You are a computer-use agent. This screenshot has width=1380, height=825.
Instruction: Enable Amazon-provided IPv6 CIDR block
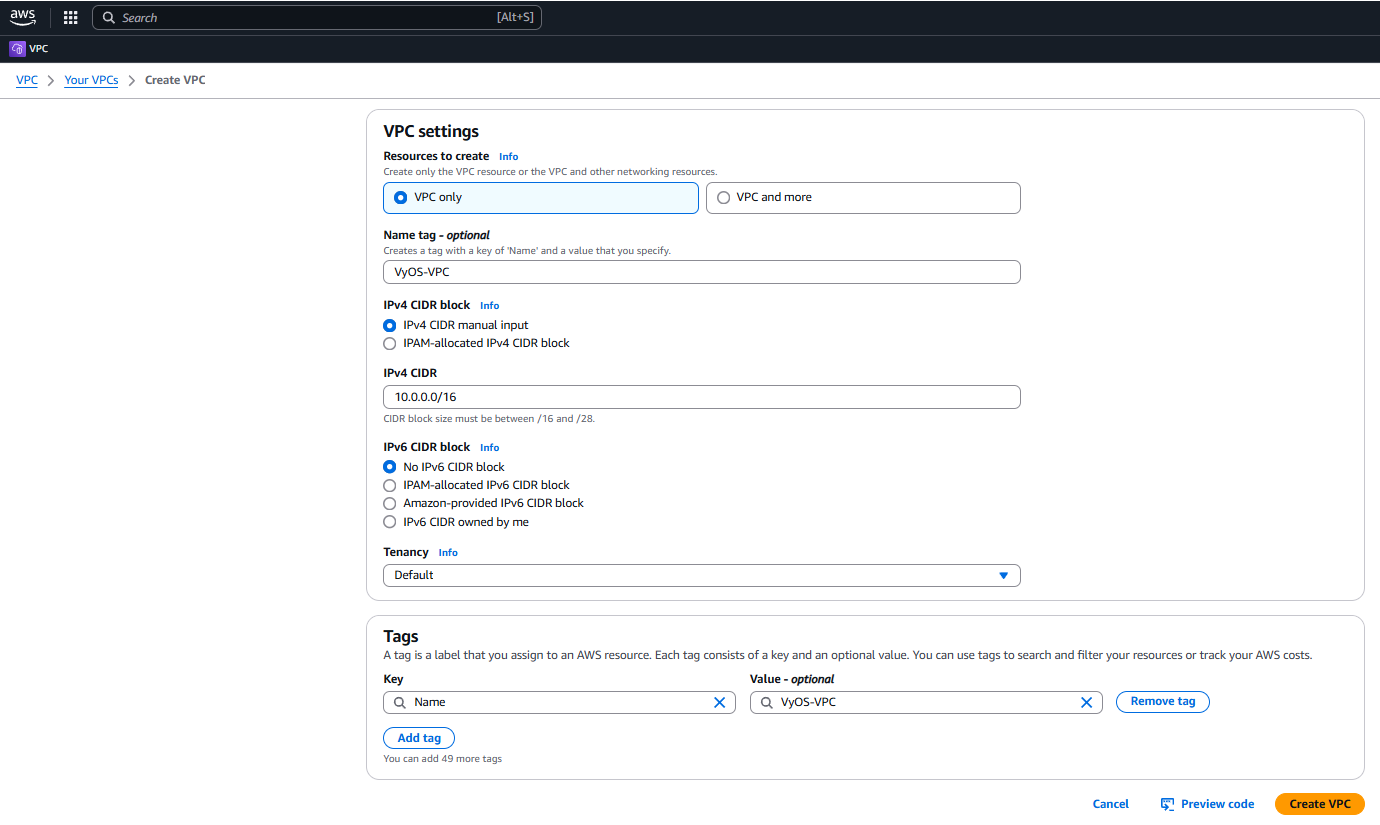coord(390,504)
